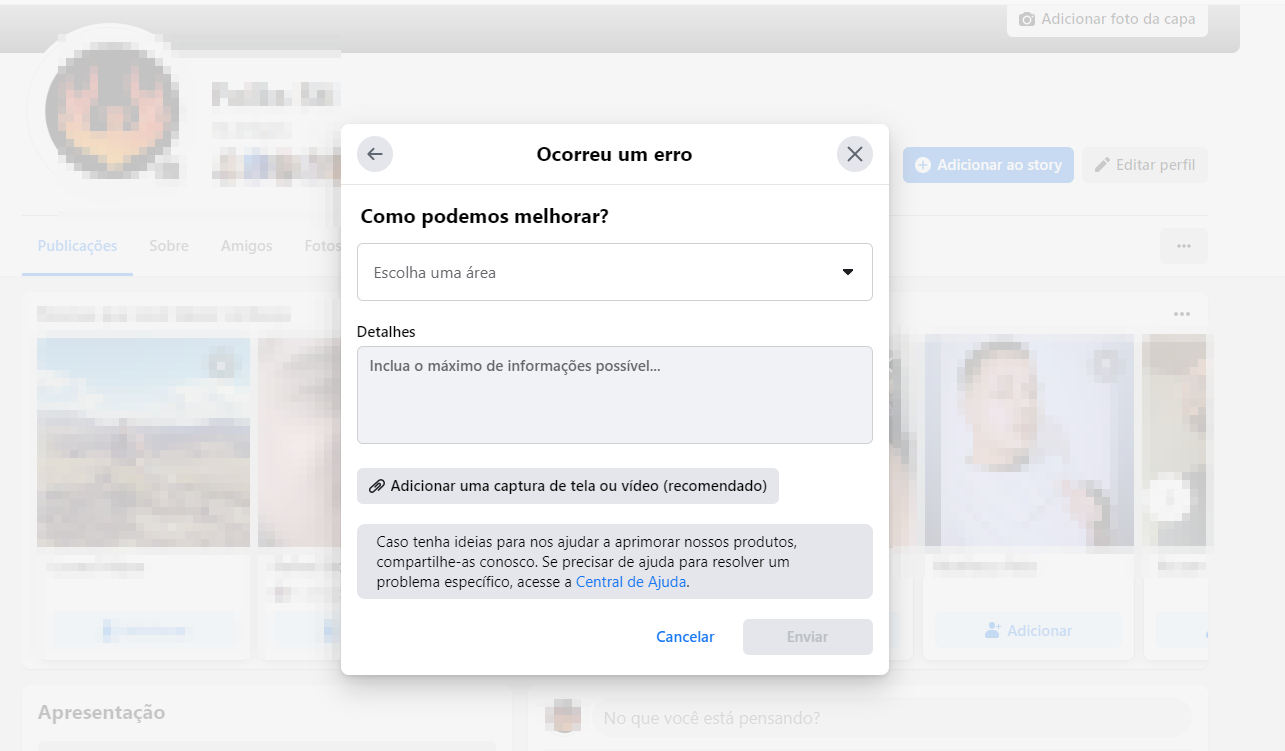1285x751 pixels.
Task: Click the blurred profile picture
Action: (112, 110)
